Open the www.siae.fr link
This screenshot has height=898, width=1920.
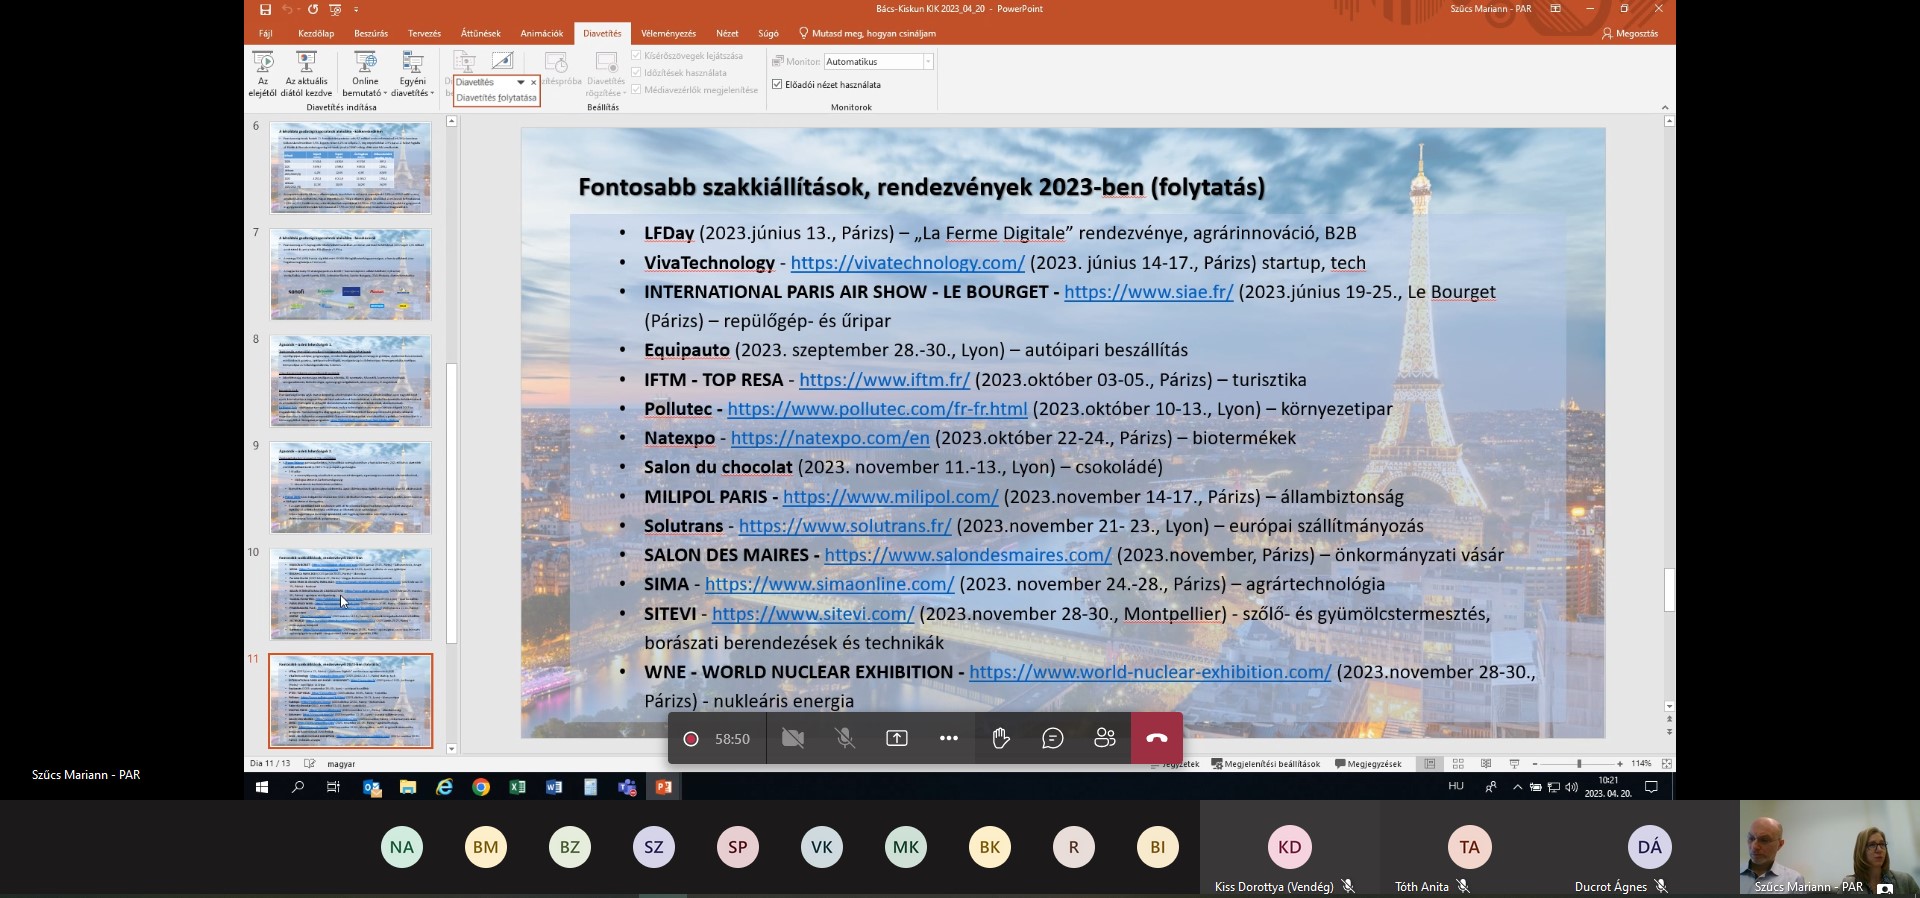(1148, 292)
